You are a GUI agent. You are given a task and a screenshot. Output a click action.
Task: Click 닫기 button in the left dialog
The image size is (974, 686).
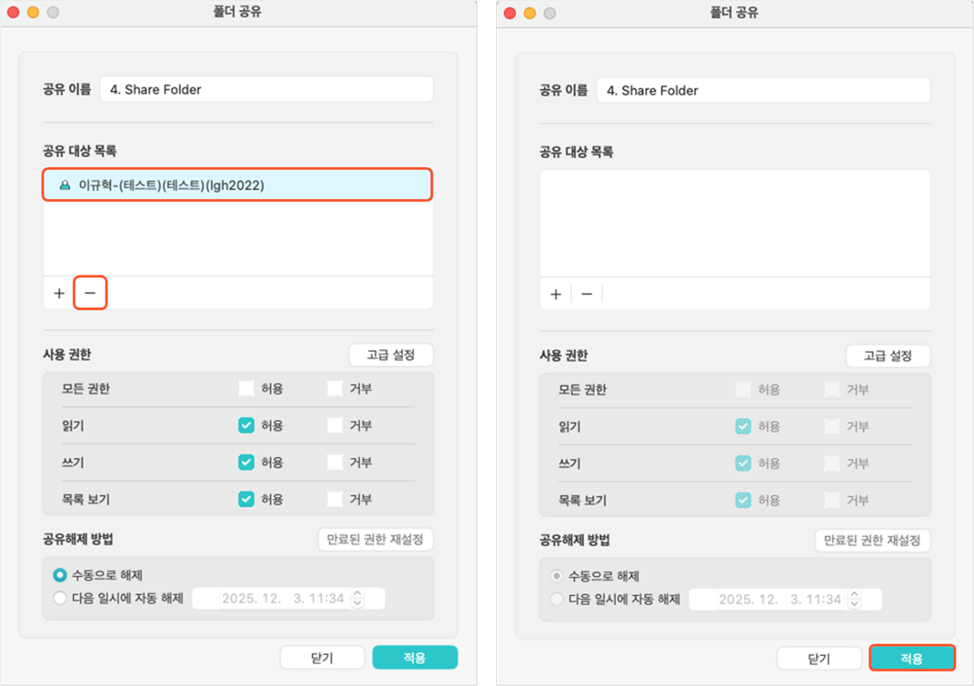[321, 657]
